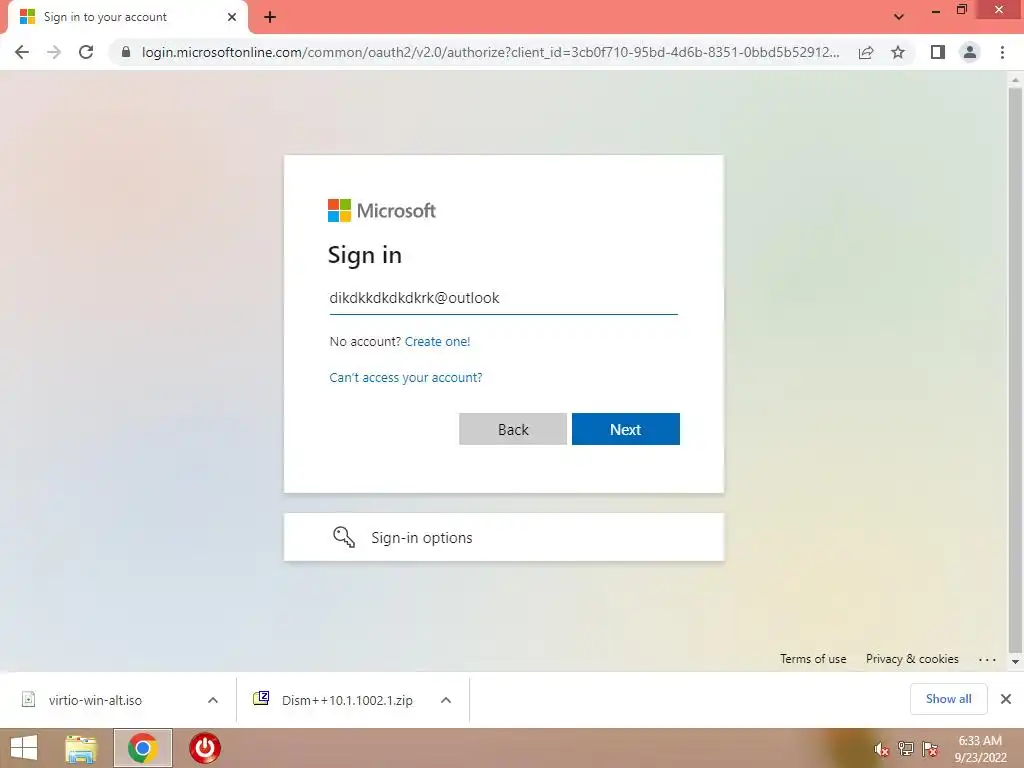1024x768 pixels.
Task: Expand options for Dism++ zip download
Action: pos(446,700)
